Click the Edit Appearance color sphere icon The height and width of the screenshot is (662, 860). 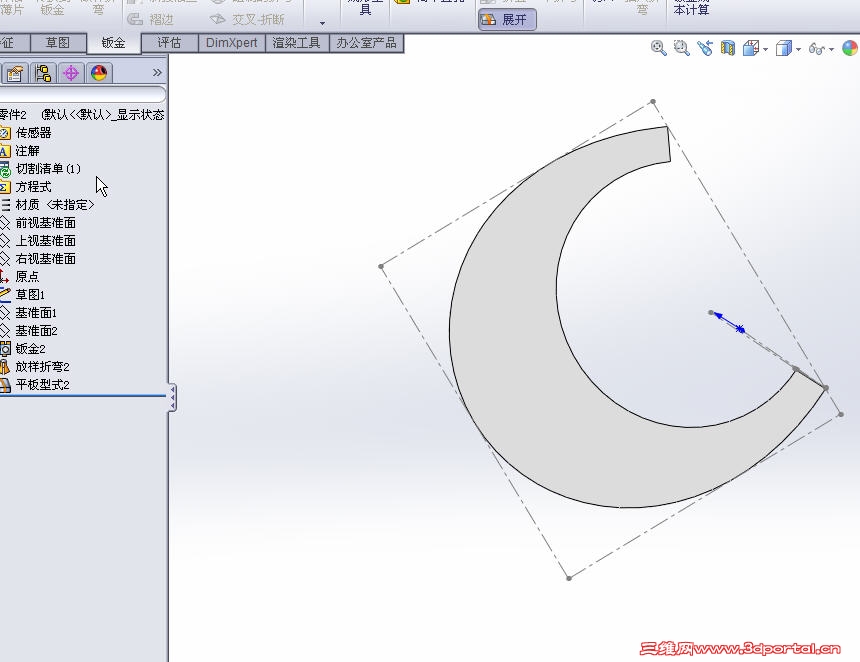pos(850,48)
